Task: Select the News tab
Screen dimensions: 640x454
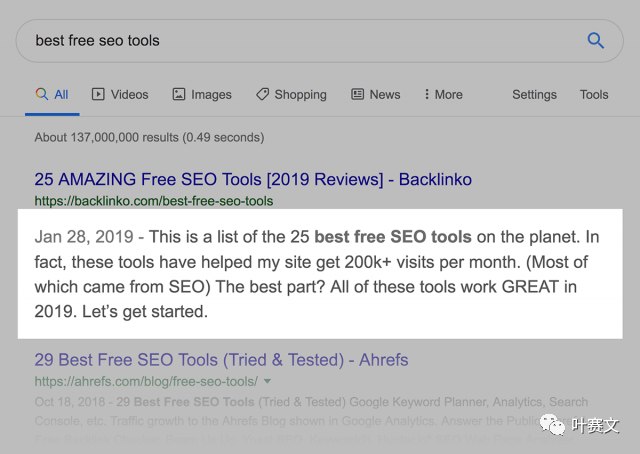Action: [384, 94]
